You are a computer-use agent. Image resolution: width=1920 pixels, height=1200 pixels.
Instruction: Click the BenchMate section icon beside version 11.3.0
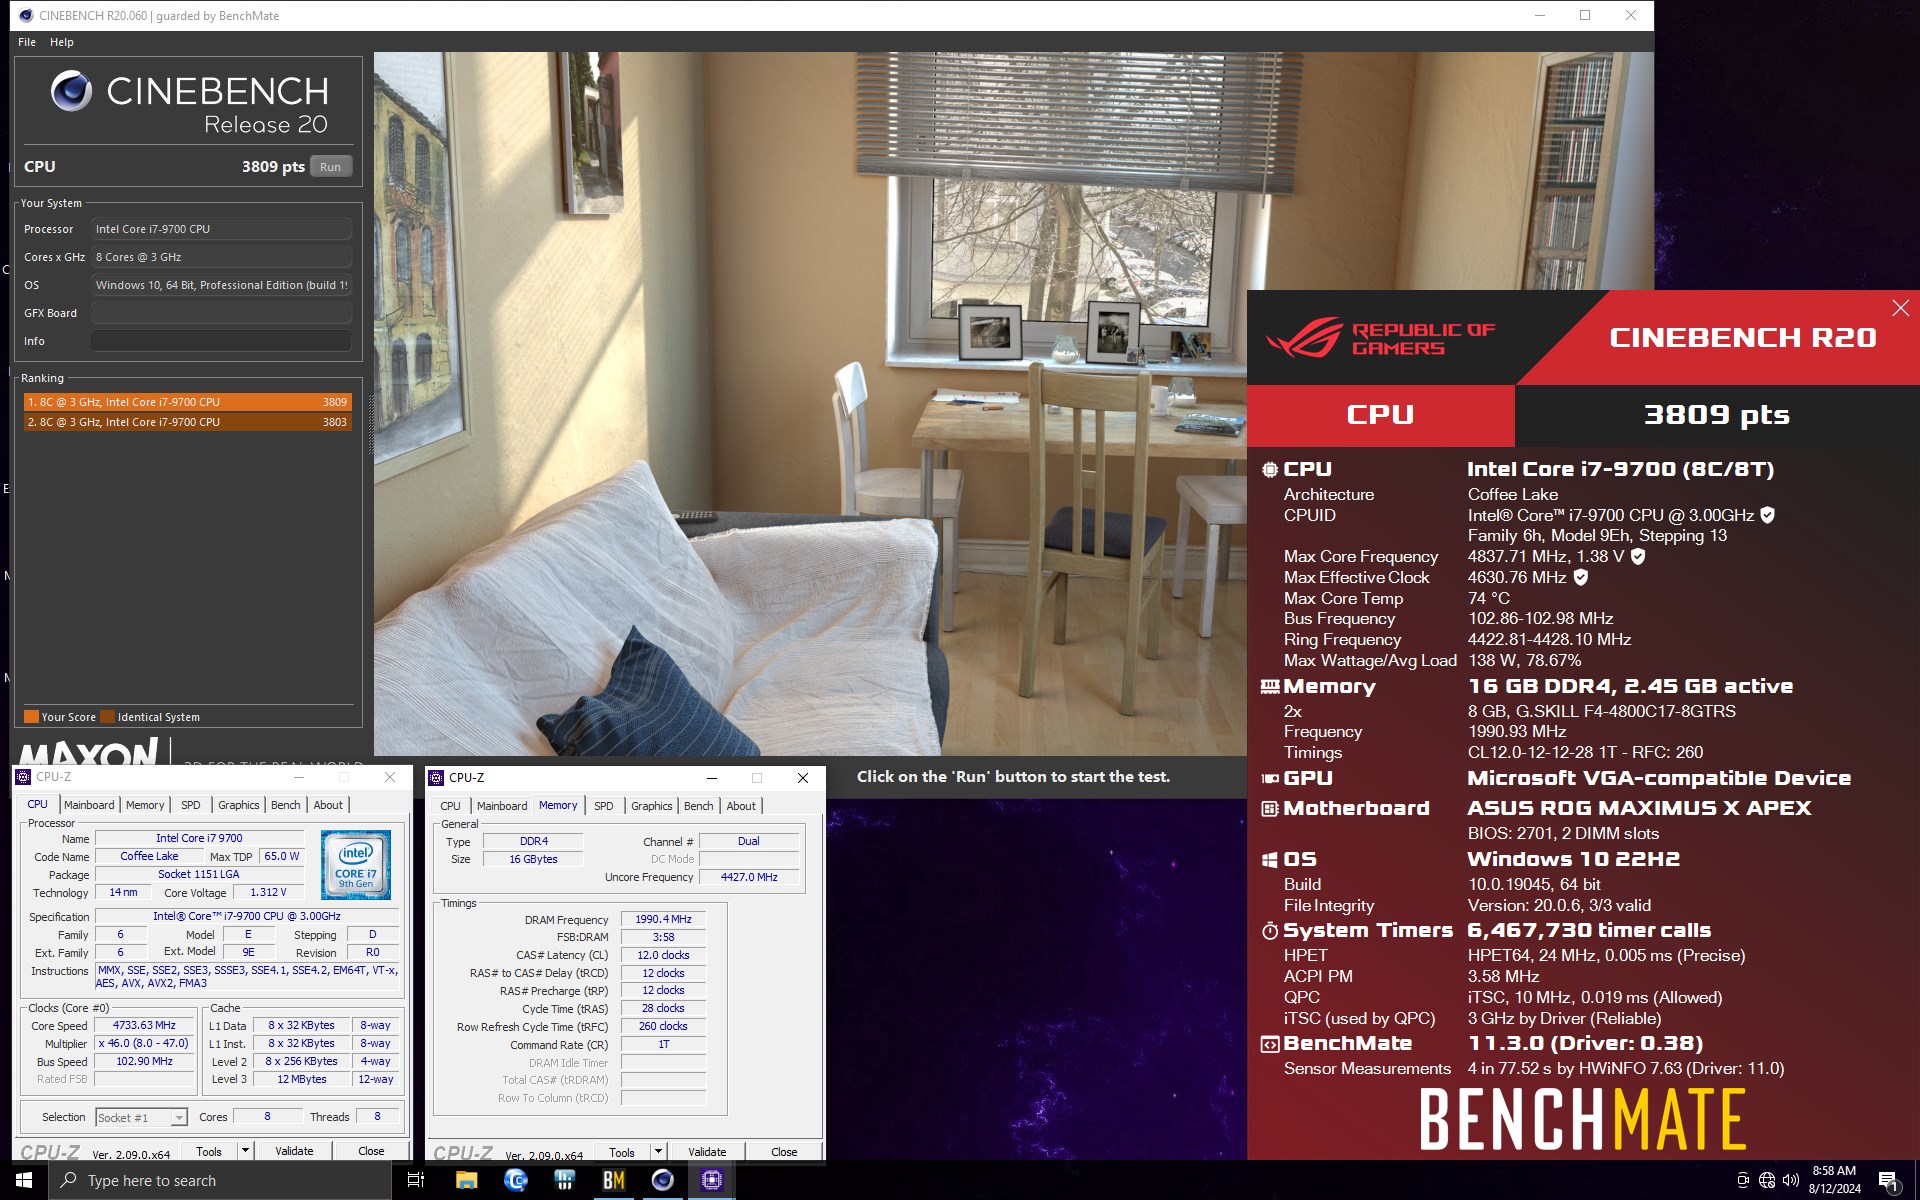tap(1270, 1044)
